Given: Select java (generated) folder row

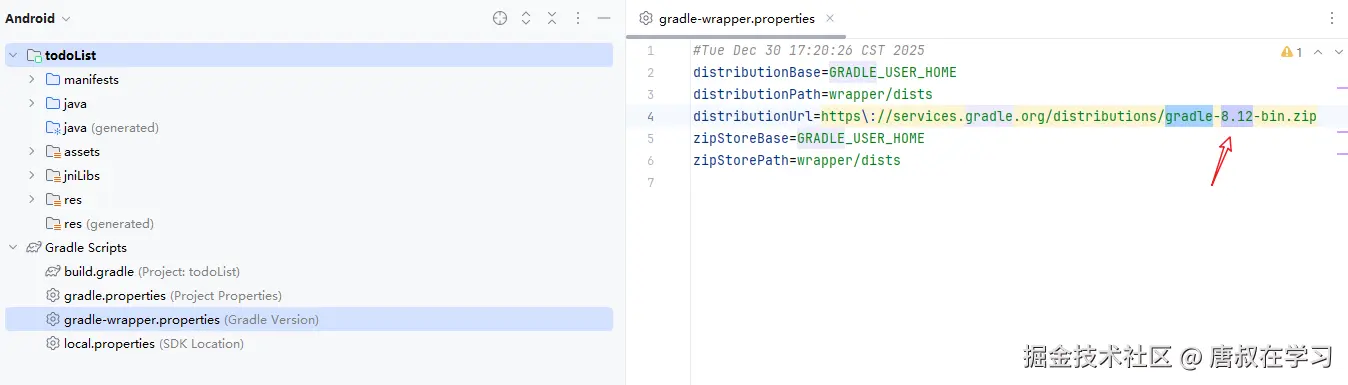Looking at the screenshot, I should [x=309, y=127].
